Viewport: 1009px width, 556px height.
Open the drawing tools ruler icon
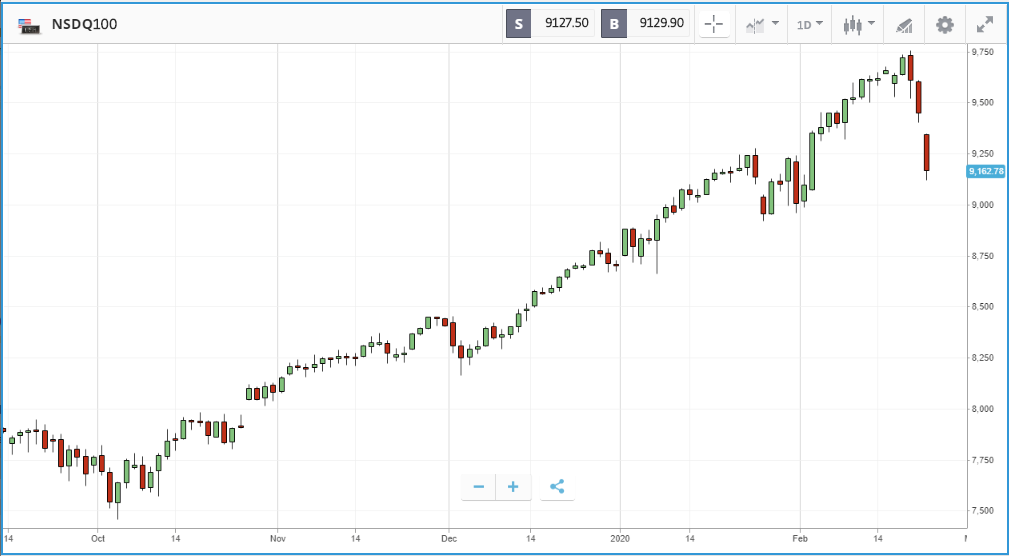click(x=904, y=26)
